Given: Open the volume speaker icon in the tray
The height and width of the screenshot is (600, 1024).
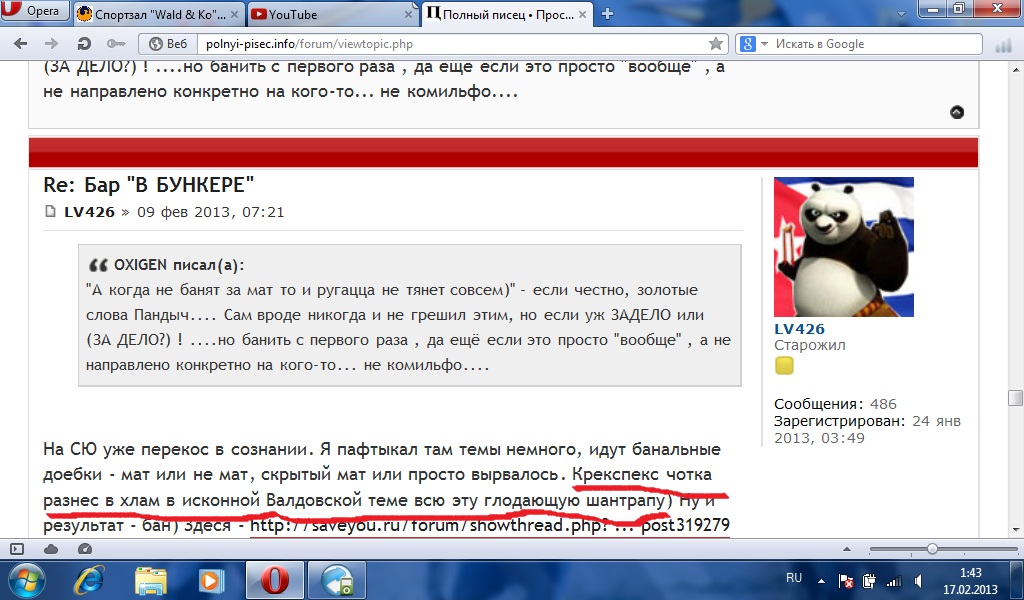Looking at the screenshot, I should (918, 580).
